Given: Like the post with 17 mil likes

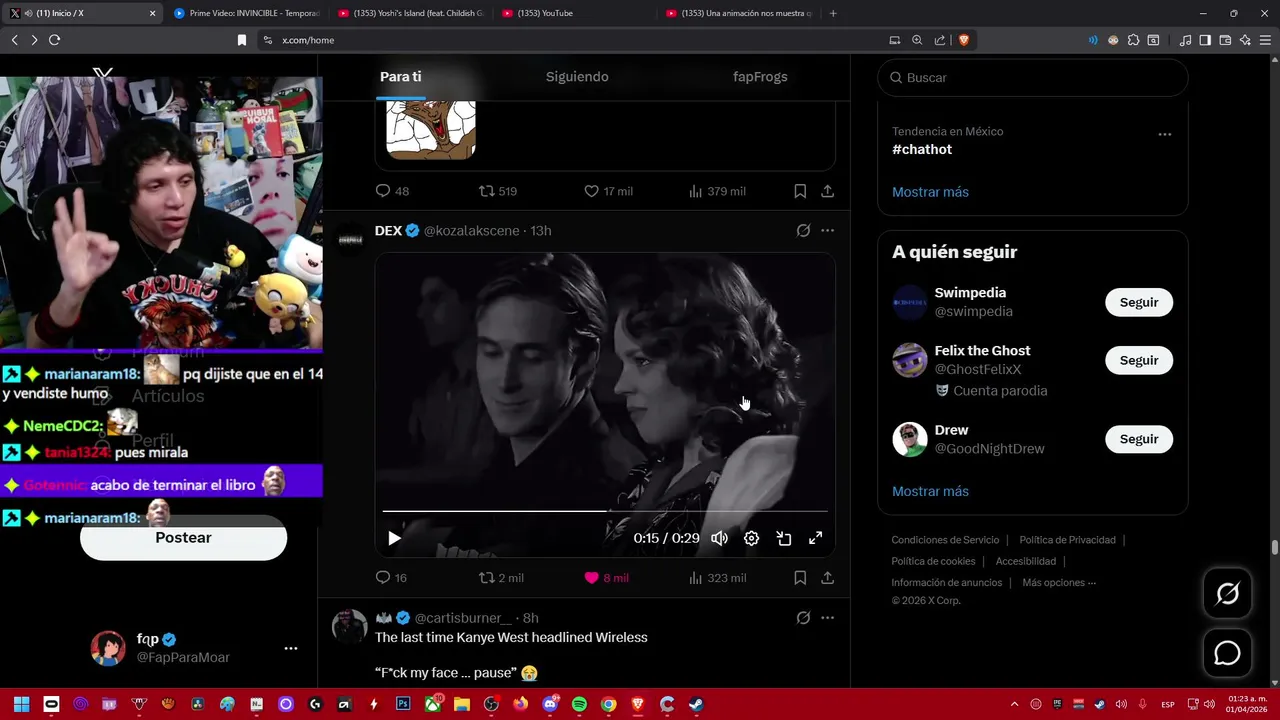Looking at the screenshot, I should coord(608,191).
